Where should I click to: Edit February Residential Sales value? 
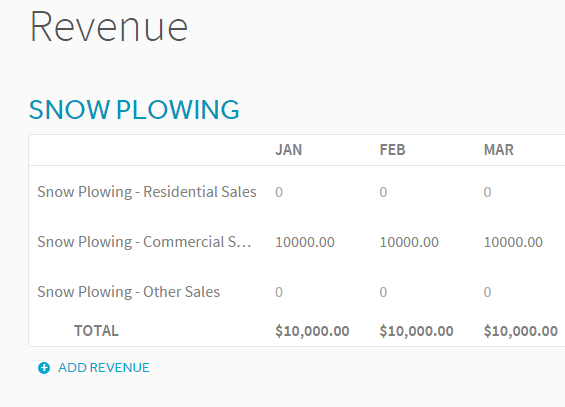383,192
